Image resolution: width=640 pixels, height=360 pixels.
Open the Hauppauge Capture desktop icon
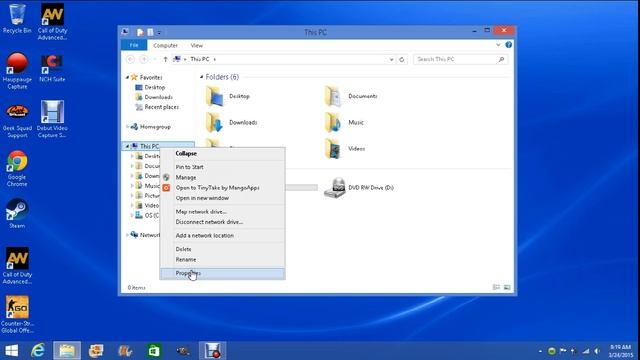(17, 70)
